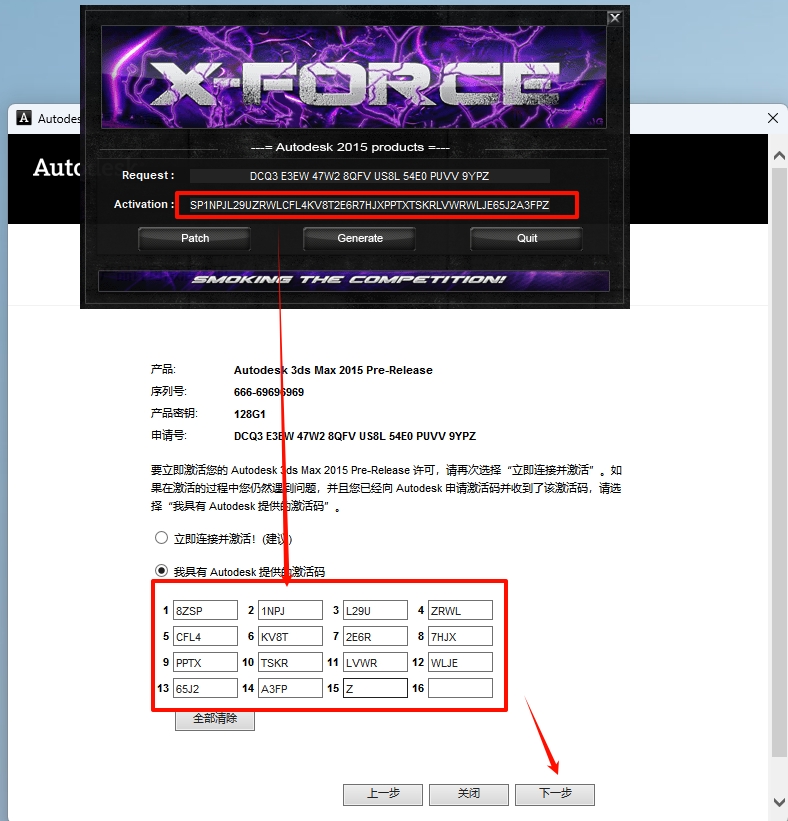
Task: Click the Autodesk 'A' icon in title bar
Action: 24,118
